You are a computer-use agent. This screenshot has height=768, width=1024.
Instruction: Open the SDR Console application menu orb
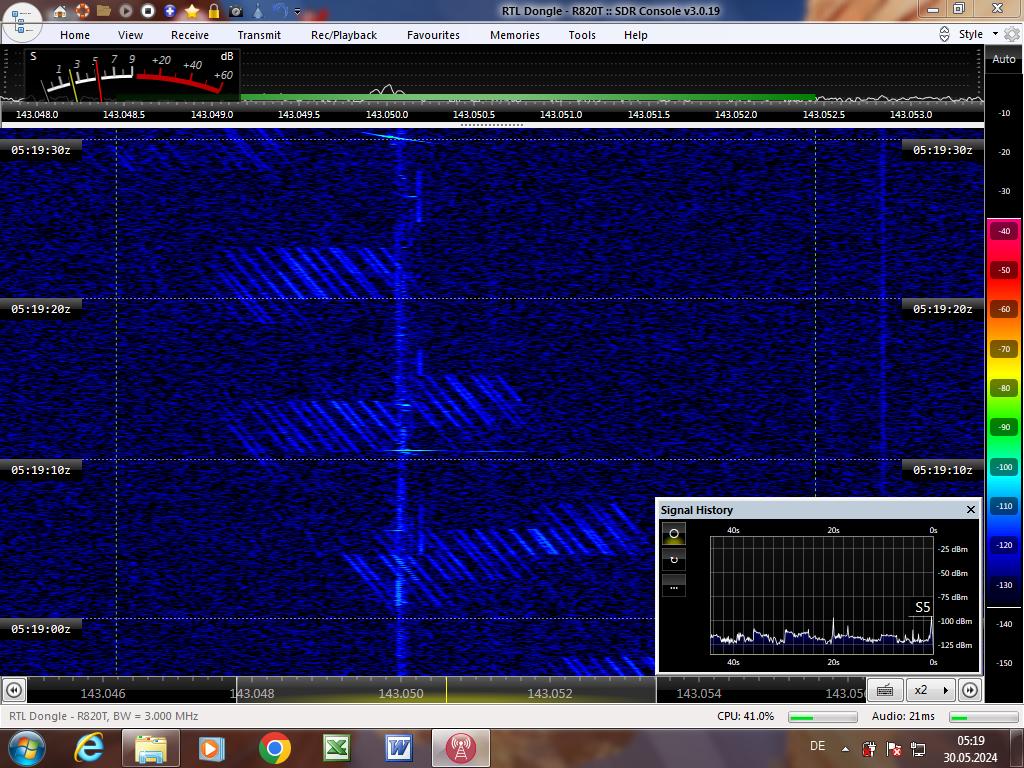click(x=22, y=22)
